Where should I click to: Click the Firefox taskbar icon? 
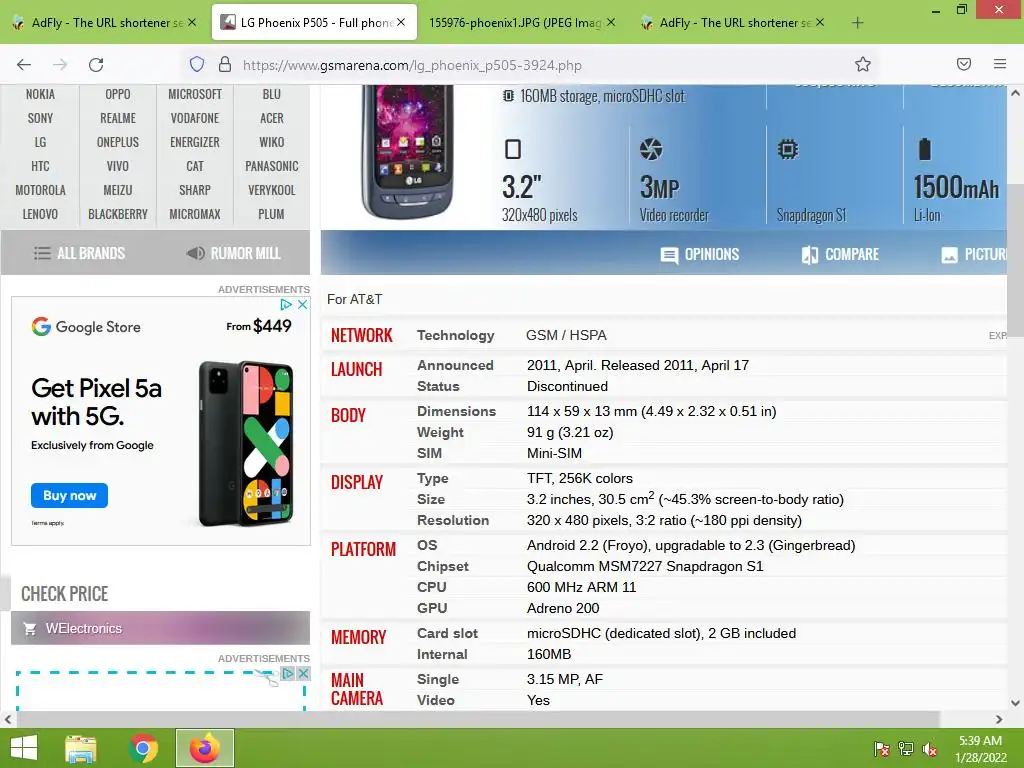coord(205,748)
